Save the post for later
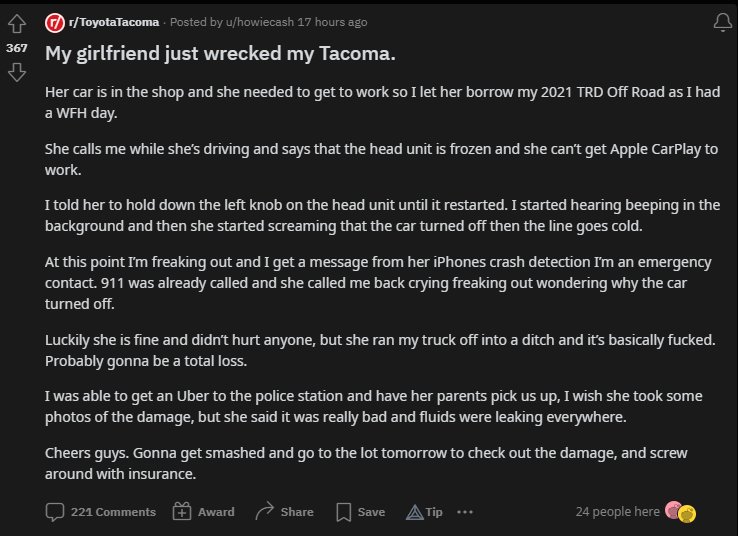Image resolution: width=738 pixels, height=536 pixels. click(361, 512)
